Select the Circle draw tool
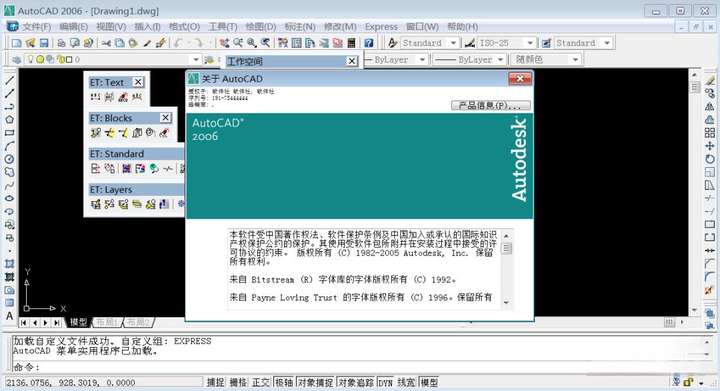The height and width of the screenshot is (391, 720). (x=9, y=159)
